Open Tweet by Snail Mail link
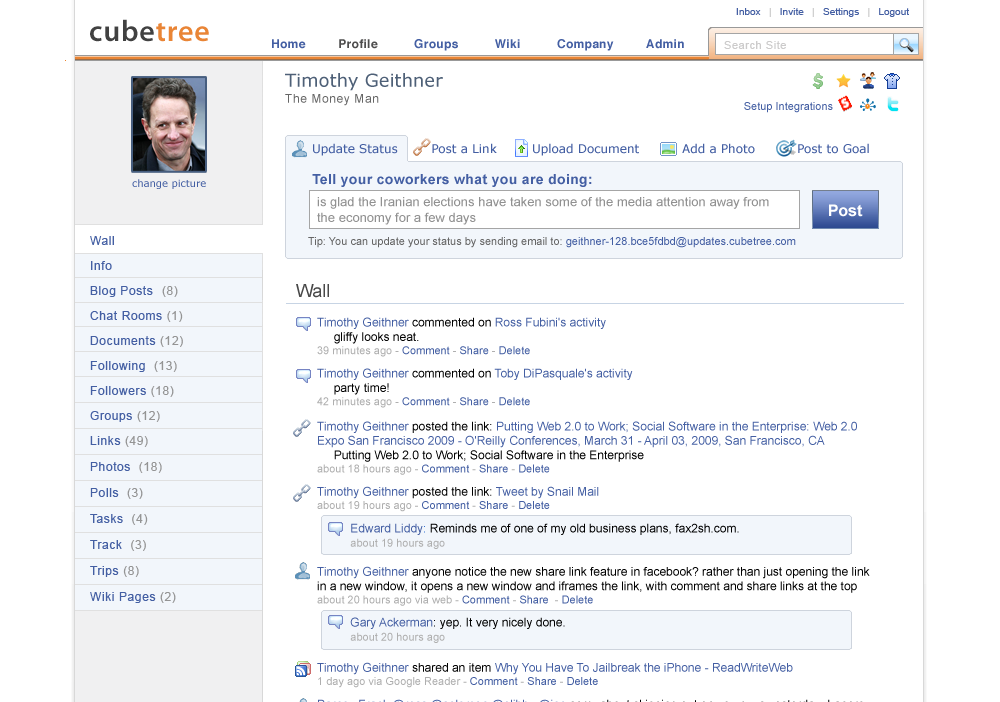This screenshot has height=702, width=1000. pyautogui.click(x=547, y=492)
